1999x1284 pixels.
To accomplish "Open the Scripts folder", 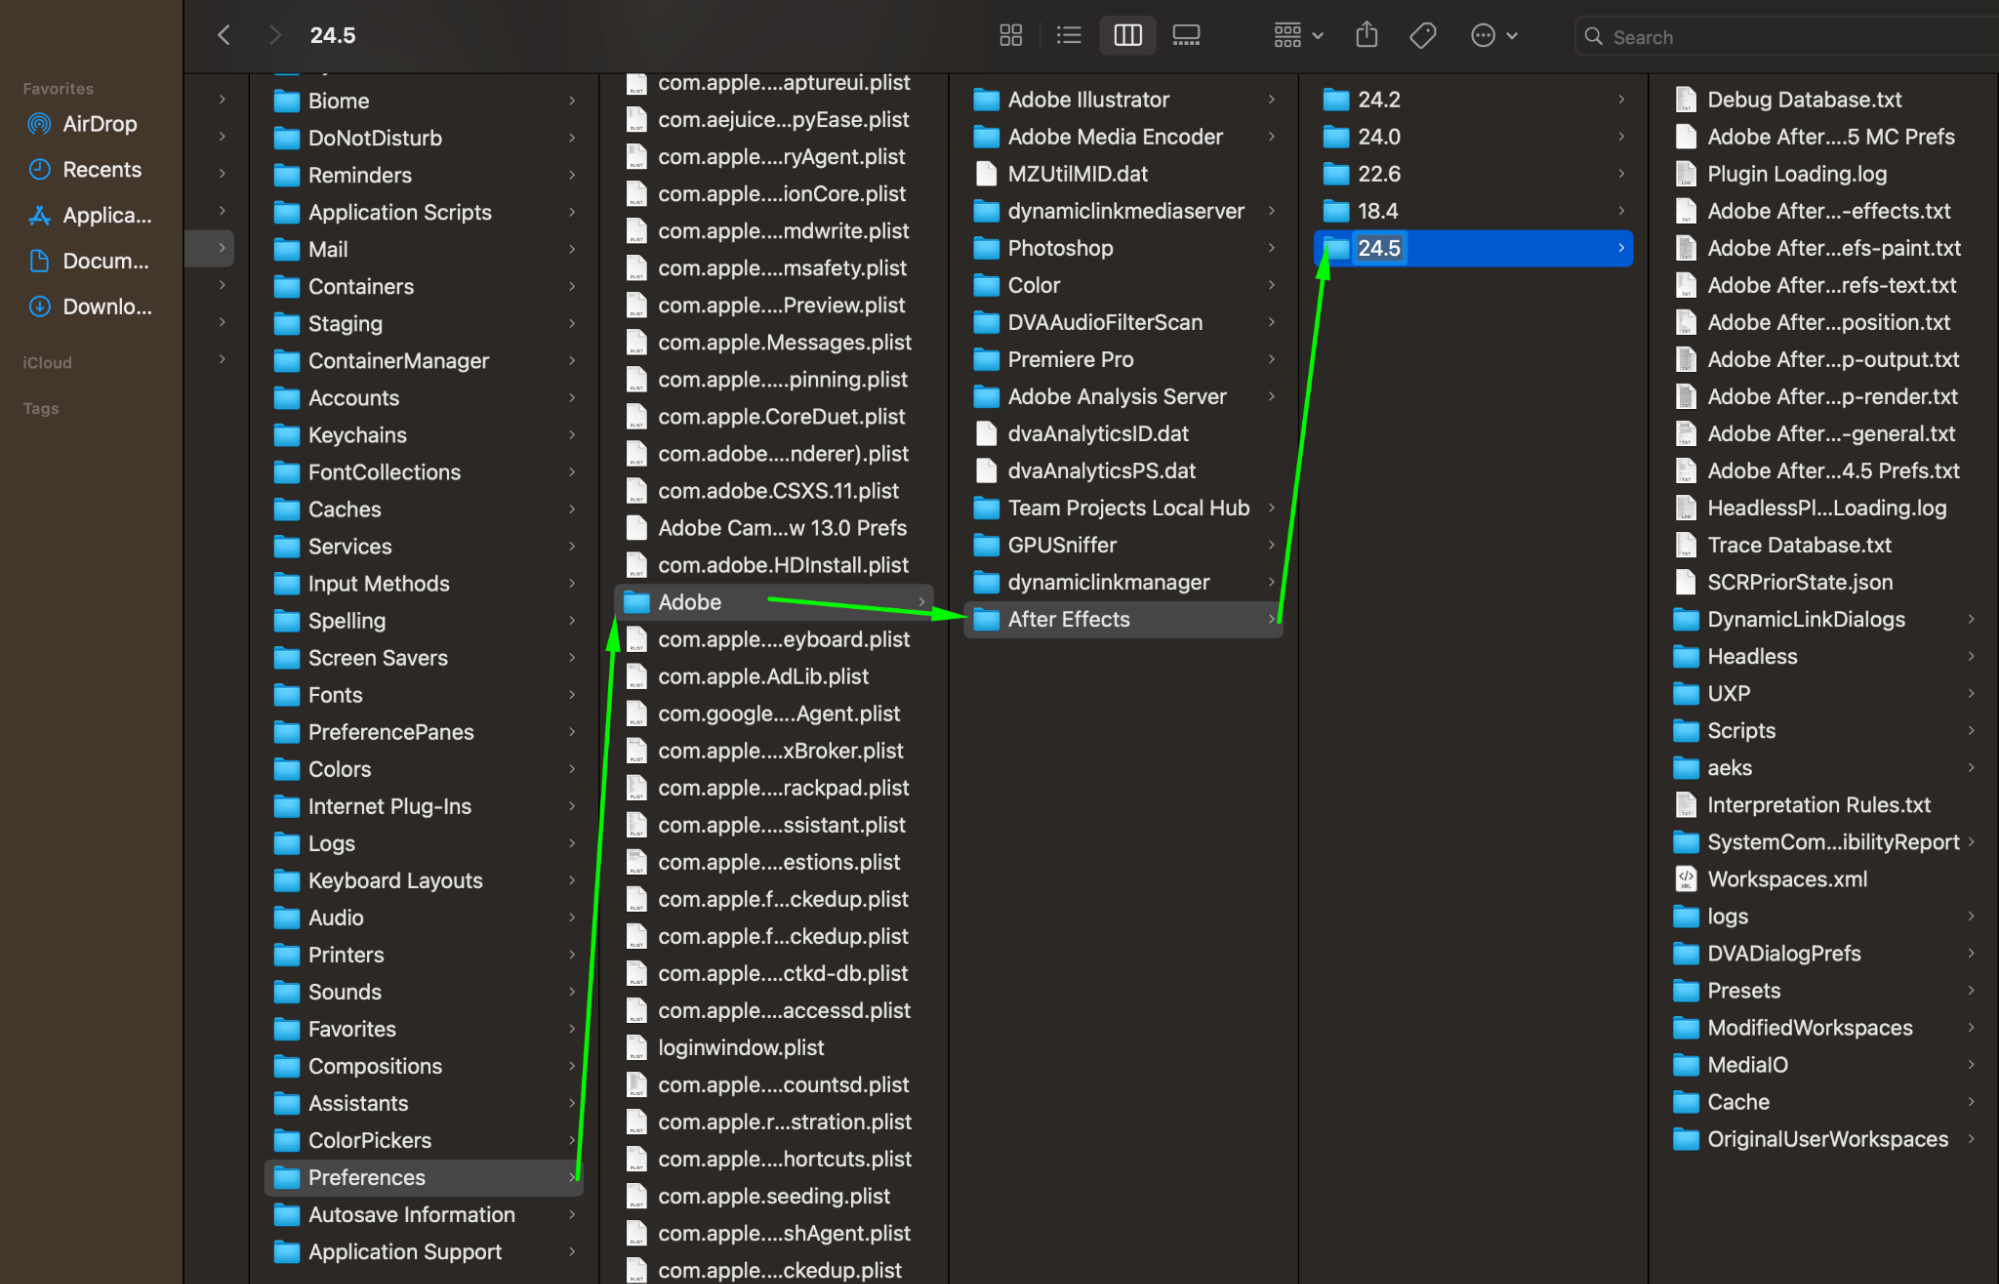I will 1740,731.
